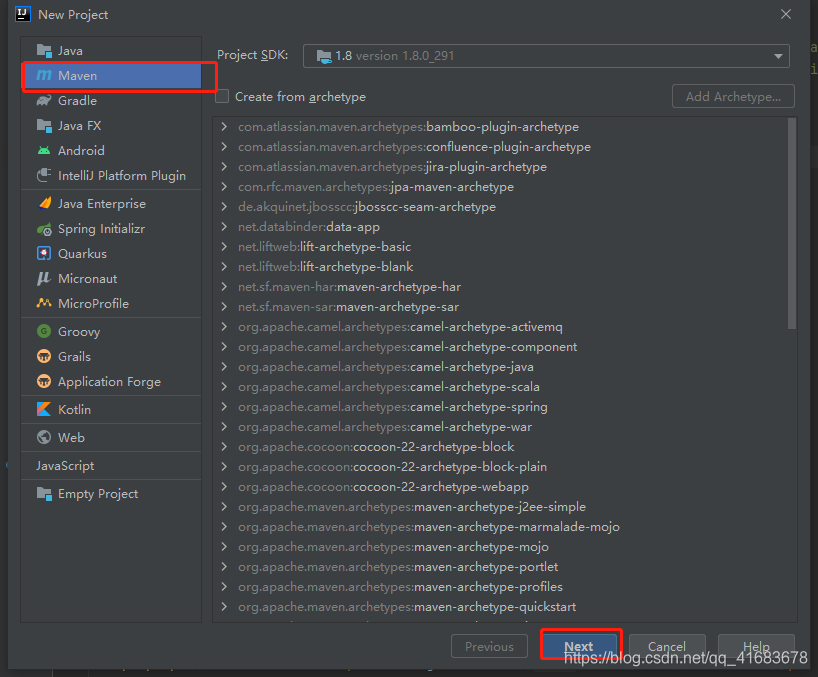This screenshot has width=818, height=677.
Task: Click the MicroProfile icon
Action: coord(44,303)
